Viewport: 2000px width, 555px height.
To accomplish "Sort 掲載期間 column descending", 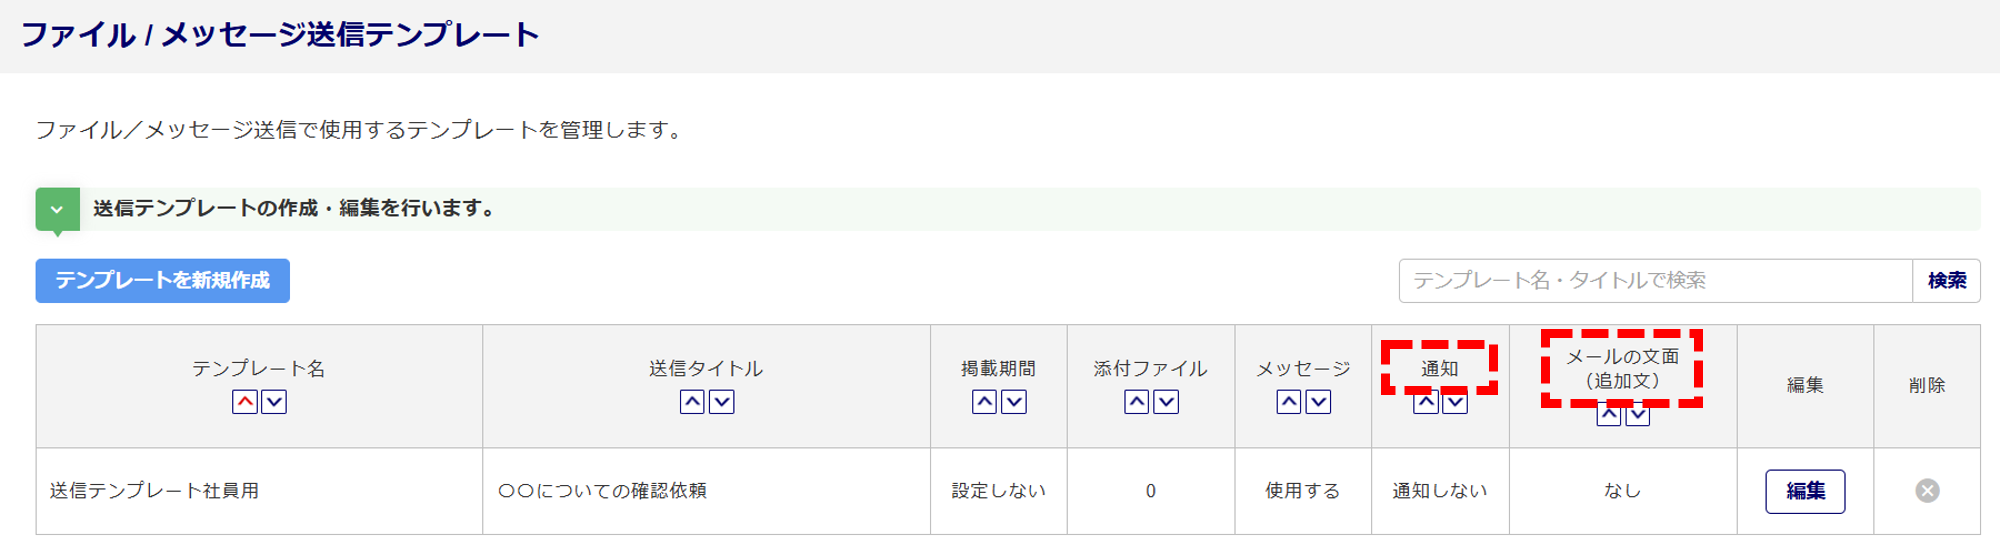I will (x=1014, y=402).
